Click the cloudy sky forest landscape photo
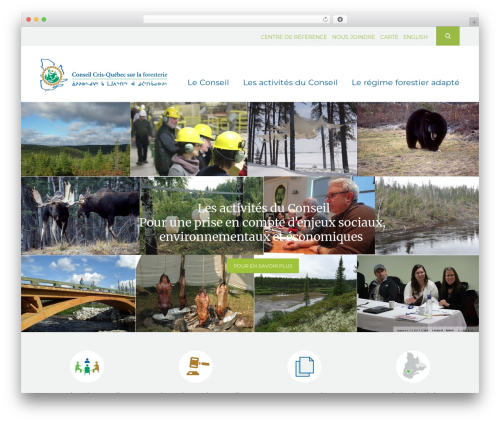500x423 pixels. pos(76,139)
